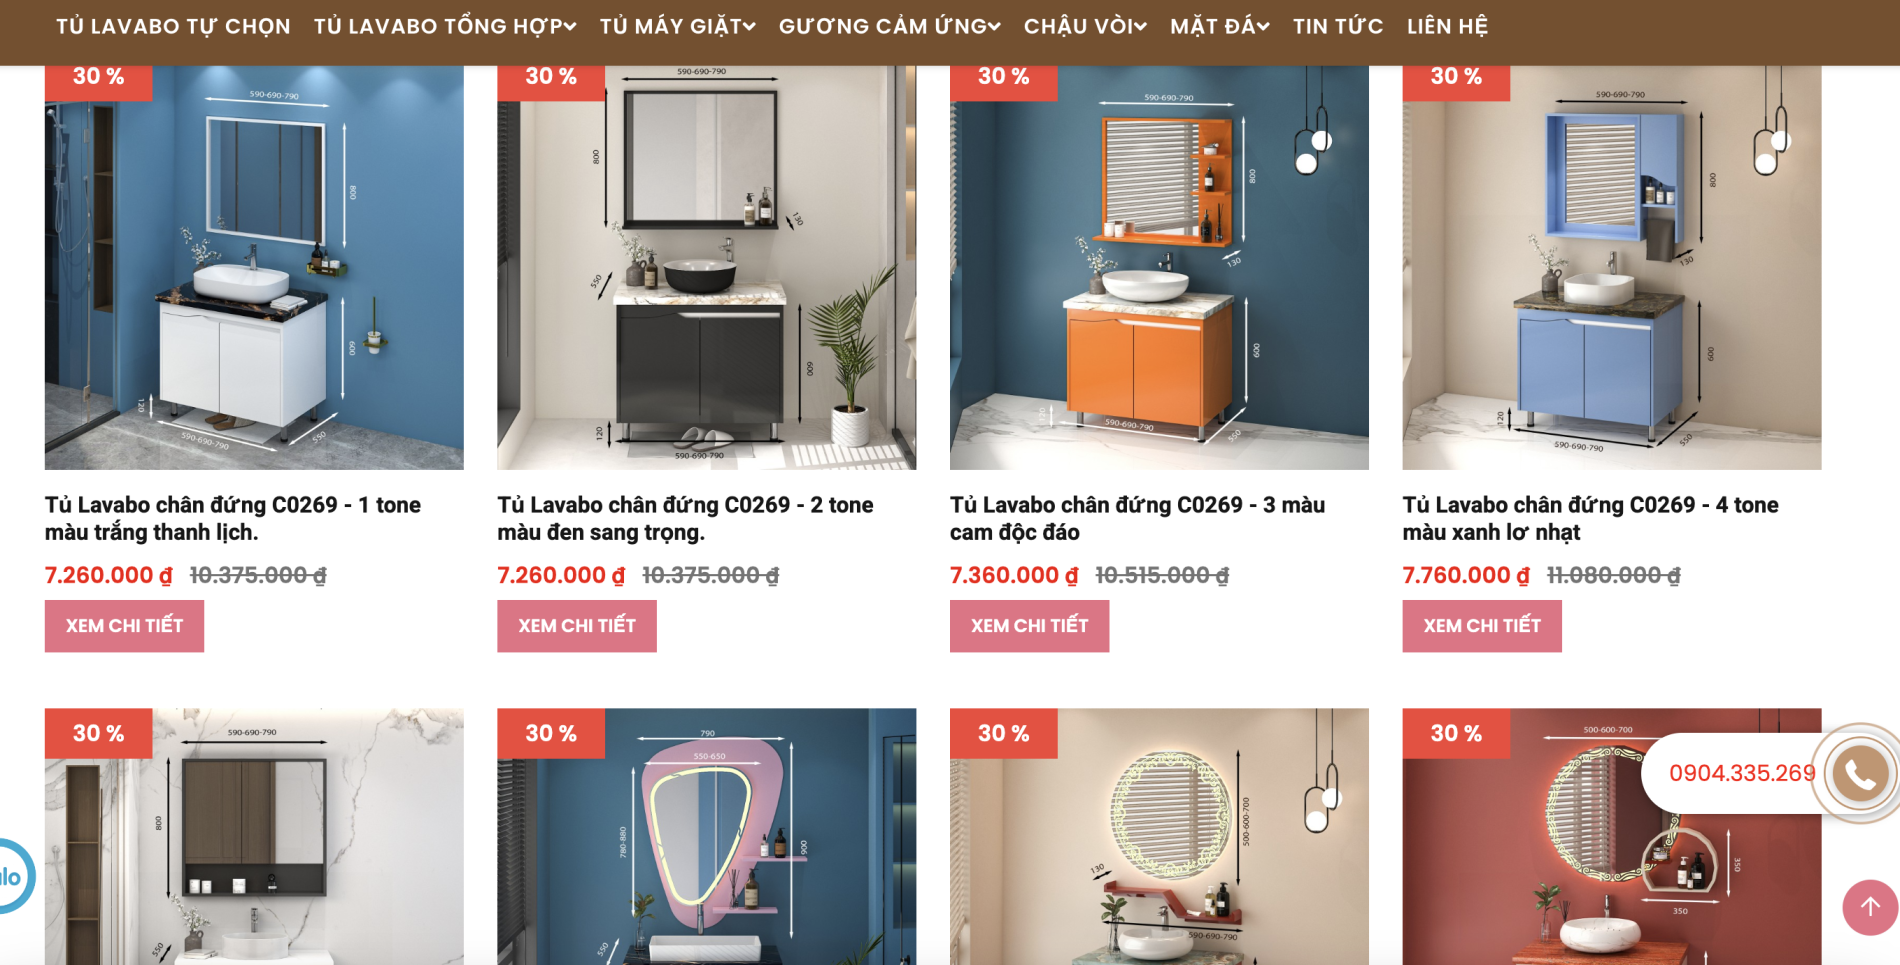
Task: Click XEM CHI TIẾT for blue C0269 cabinet
Action: tap(1482, 626)
